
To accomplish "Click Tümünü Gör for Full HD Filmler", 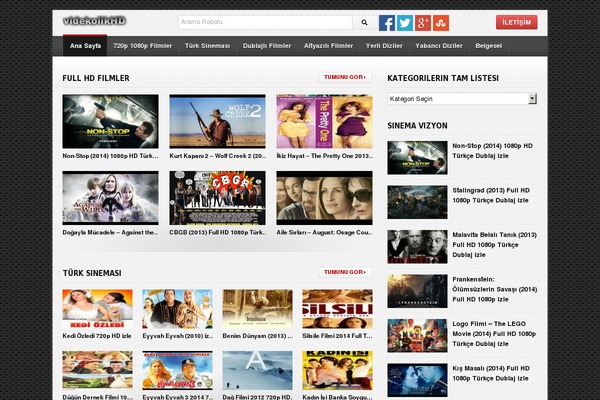I will (x=345, y=77).
